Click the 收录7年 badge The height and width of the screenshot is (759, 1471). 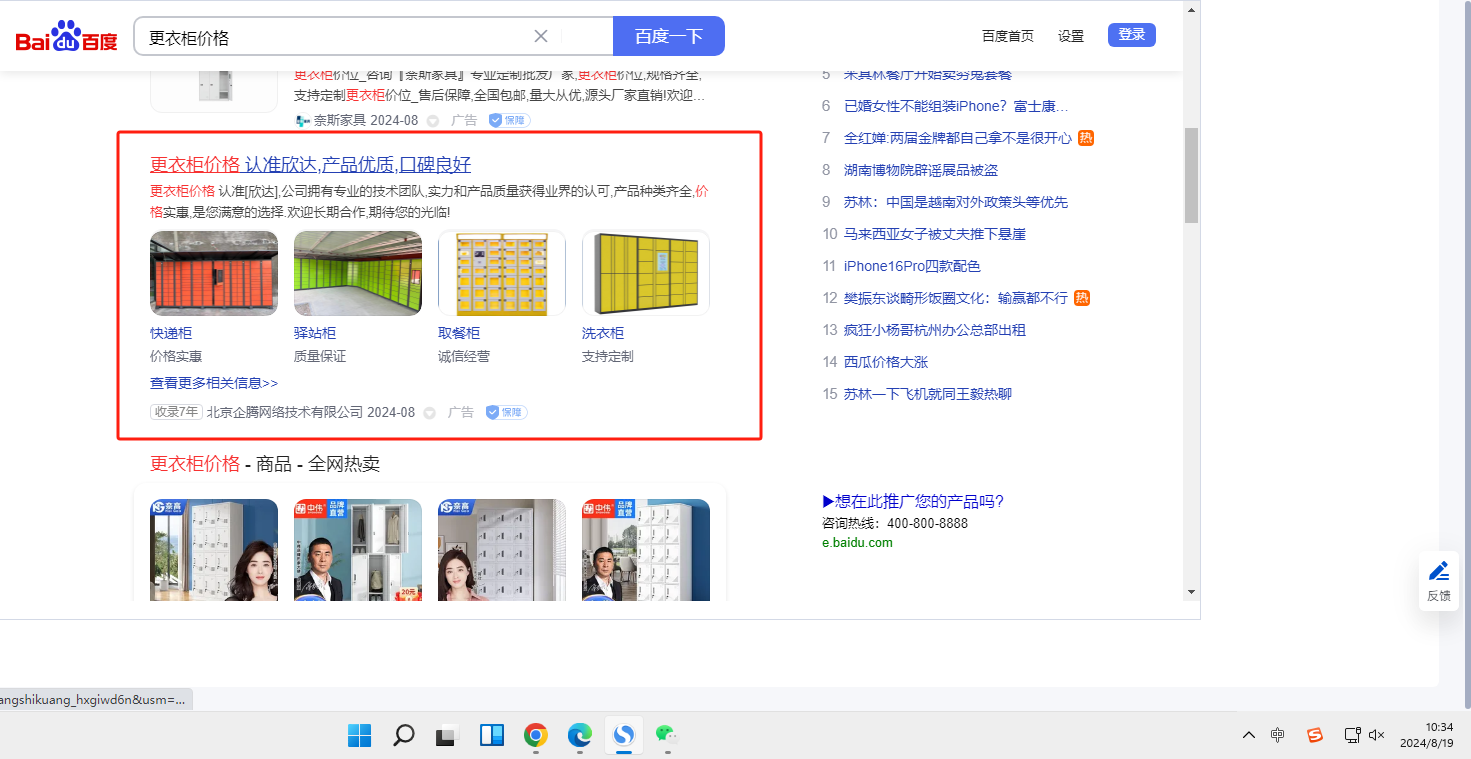pos(176,412)
